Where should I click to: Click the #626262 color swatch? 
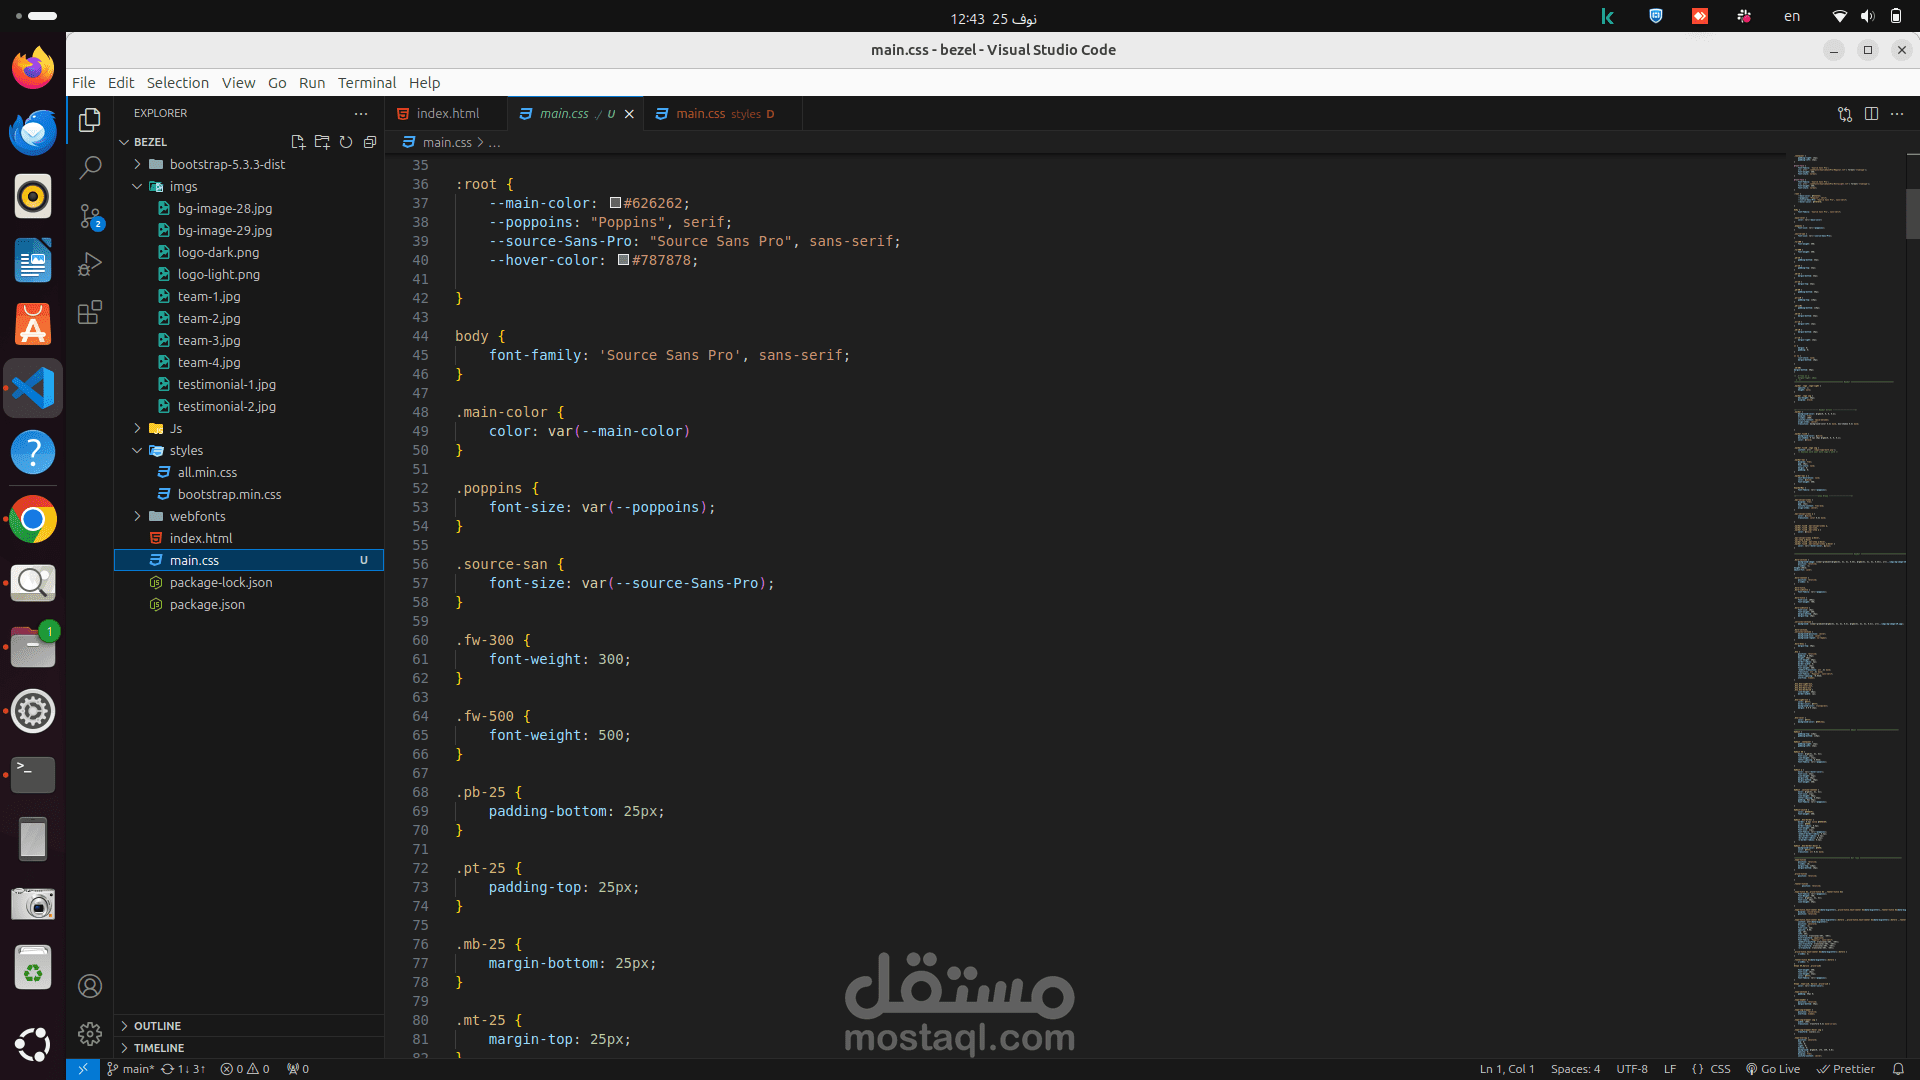point(616,203)
